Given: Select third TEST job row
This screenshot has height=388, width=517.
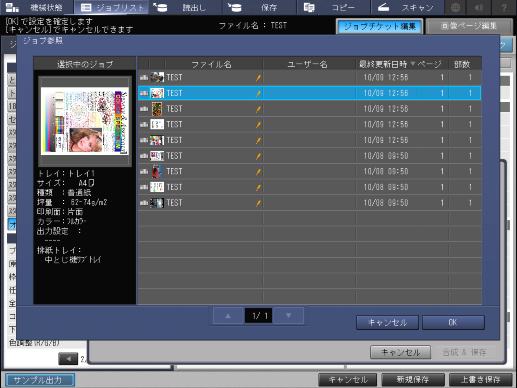Looking at the screenshot, I should point(309,109).
